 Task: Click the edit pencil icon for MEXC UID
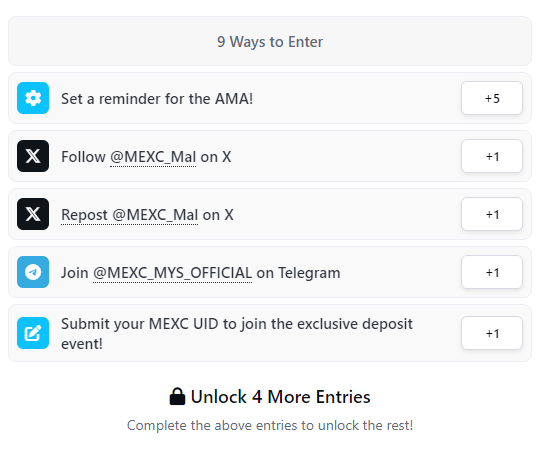tap(33, 333)
